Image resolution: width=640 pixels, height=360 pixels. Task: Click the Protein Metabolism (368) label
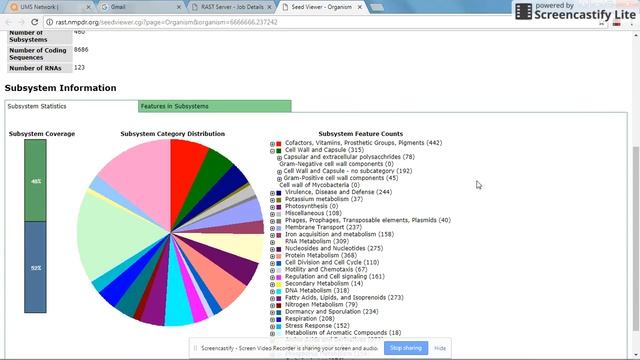pyautogui.click(x=320, y=255)
